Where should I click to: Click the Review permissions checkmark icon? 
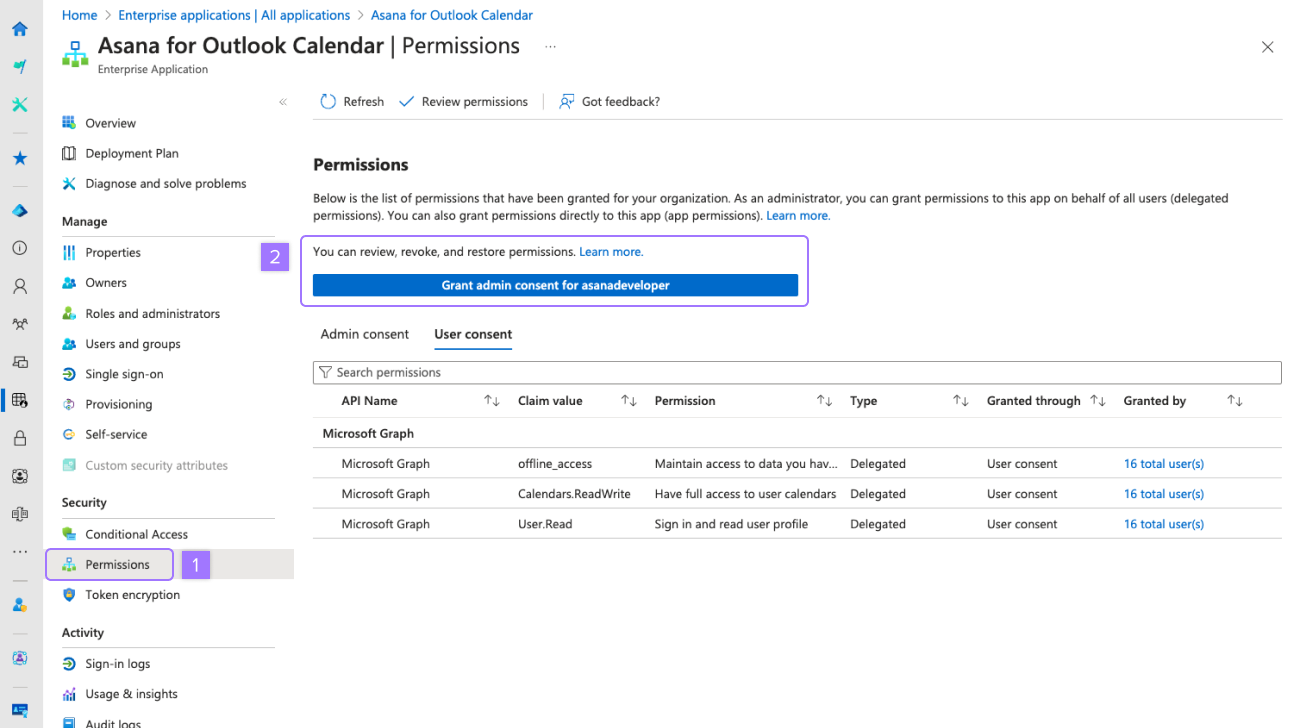[406, 102]
